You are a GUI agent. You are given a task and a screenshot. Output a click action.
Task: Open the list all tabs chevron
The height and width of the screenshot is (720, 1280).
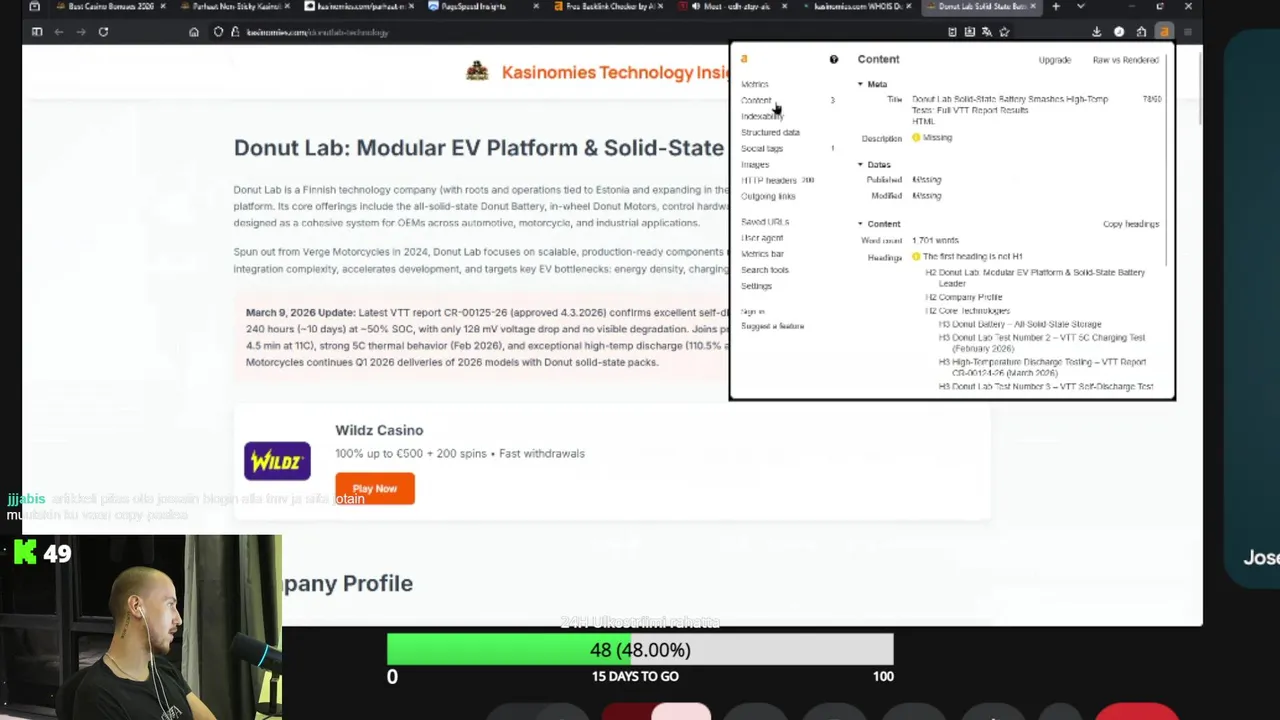point(1080,6)
